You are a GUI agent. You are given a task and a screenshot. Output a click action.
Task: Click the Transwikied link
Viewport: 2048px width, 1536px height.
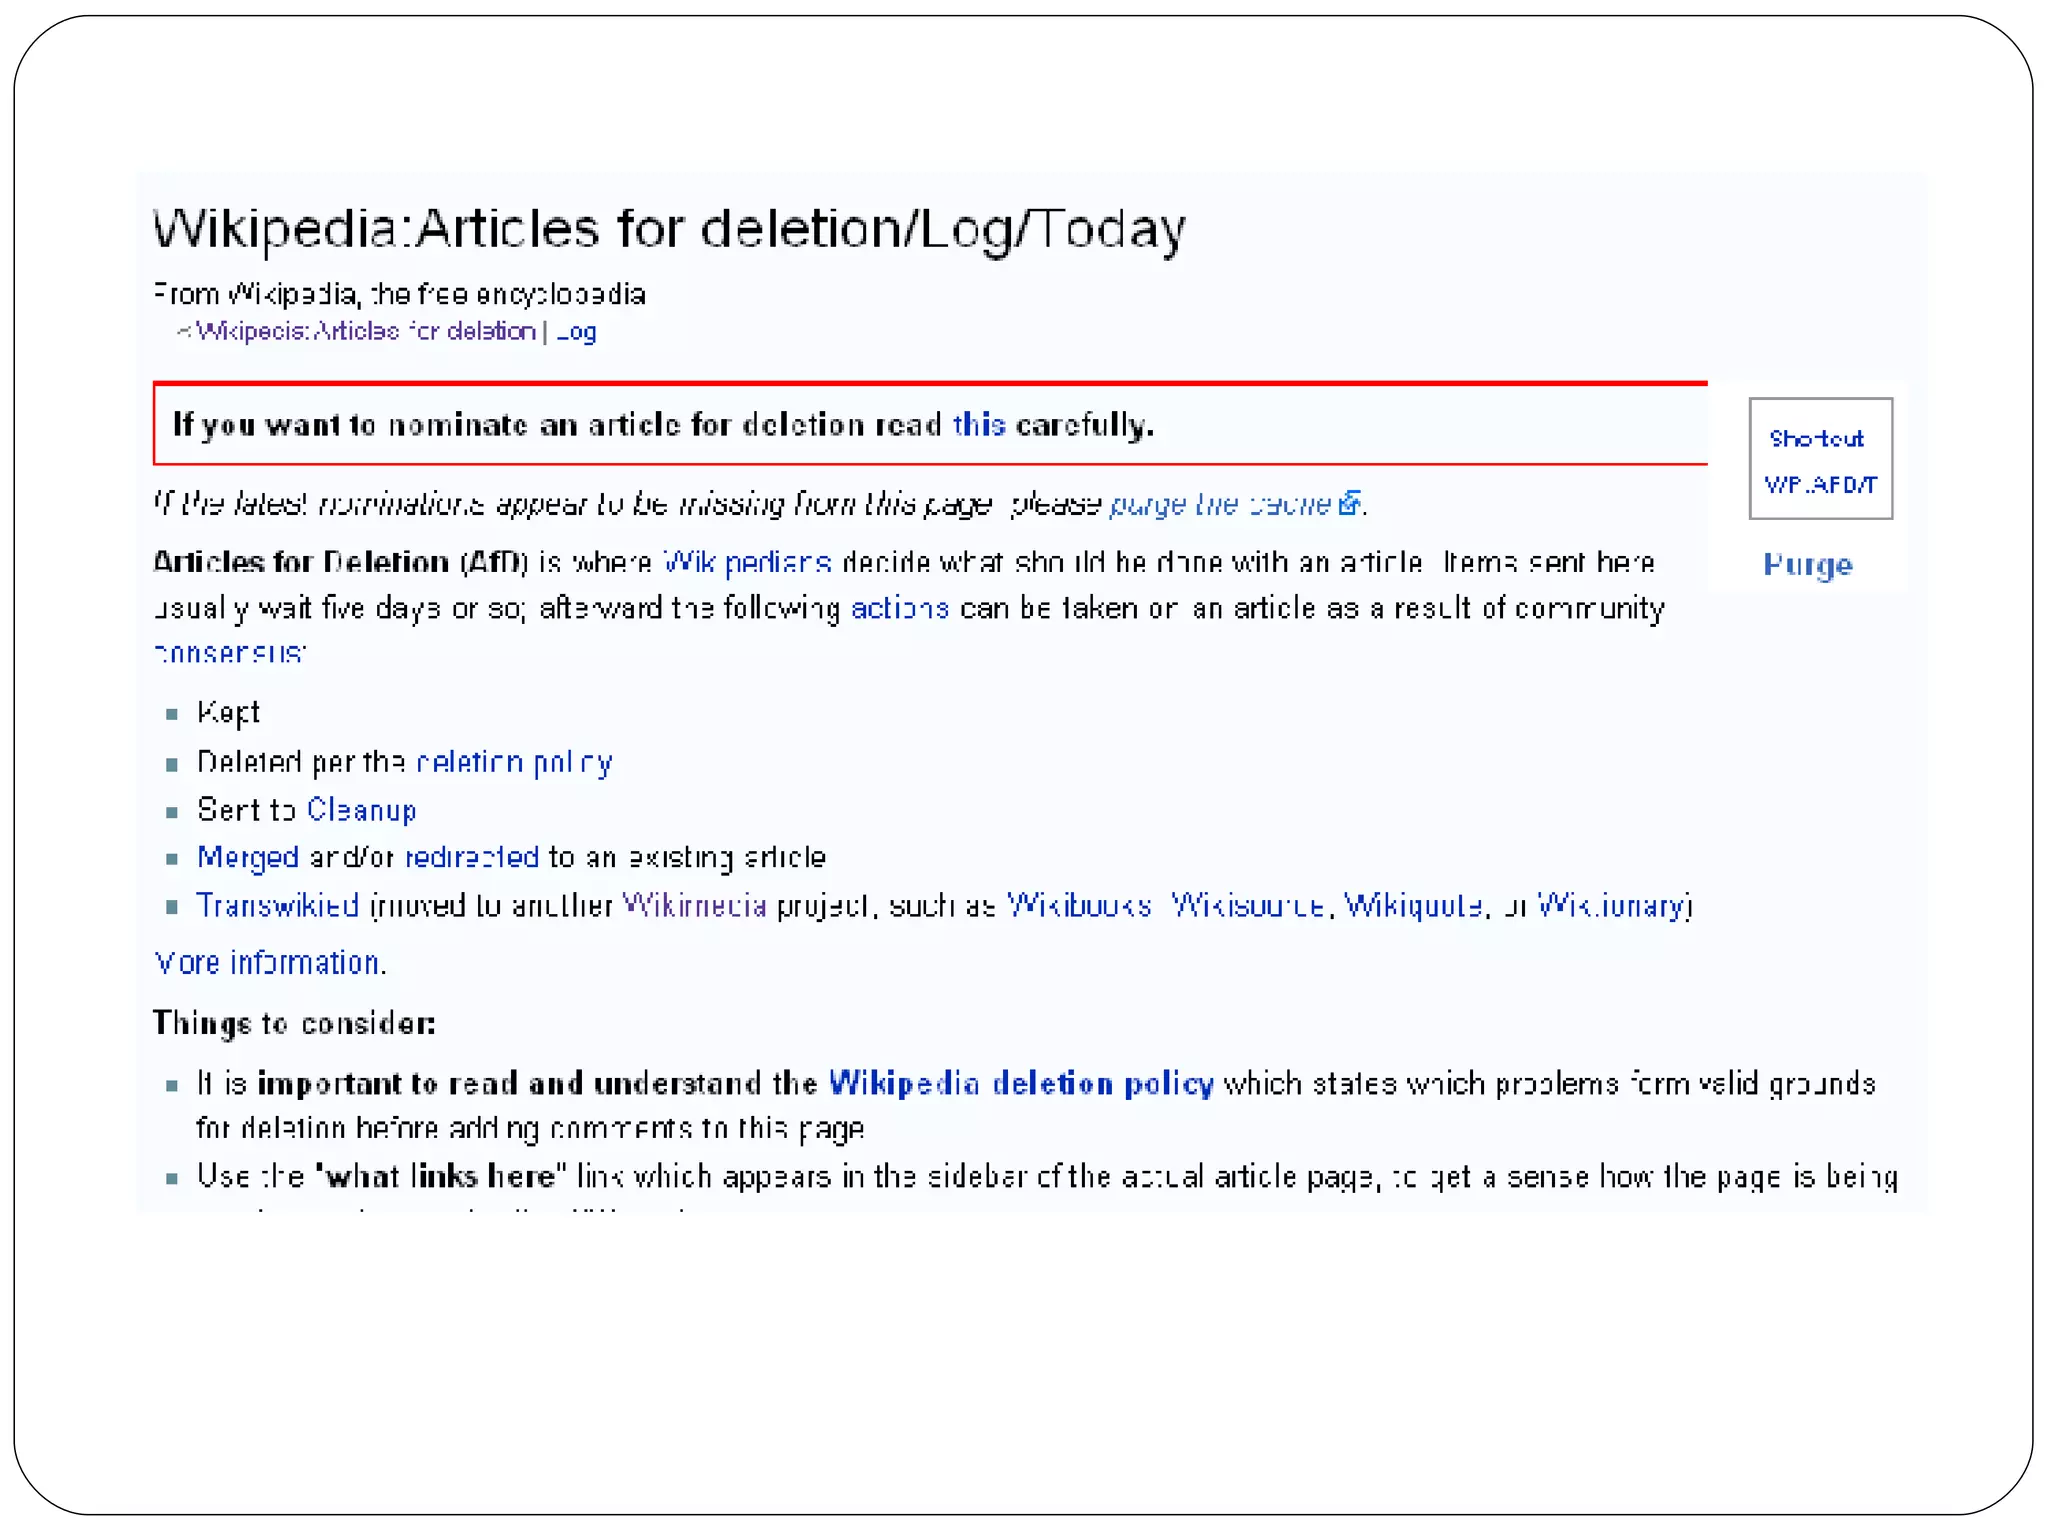click(x=277, y=905)
